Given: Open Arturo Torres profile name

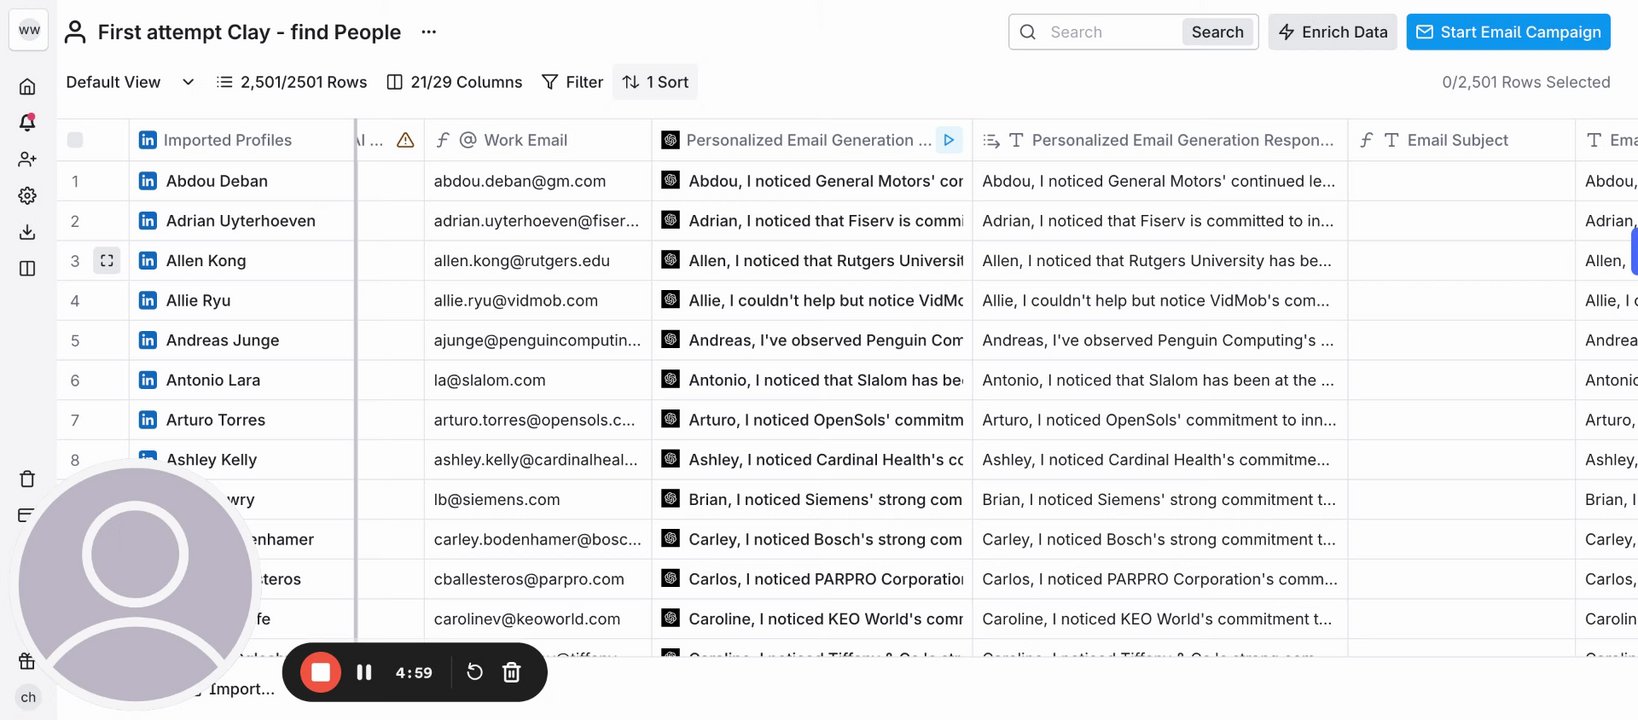Looking at the screenshot, I should coord(216,421).
